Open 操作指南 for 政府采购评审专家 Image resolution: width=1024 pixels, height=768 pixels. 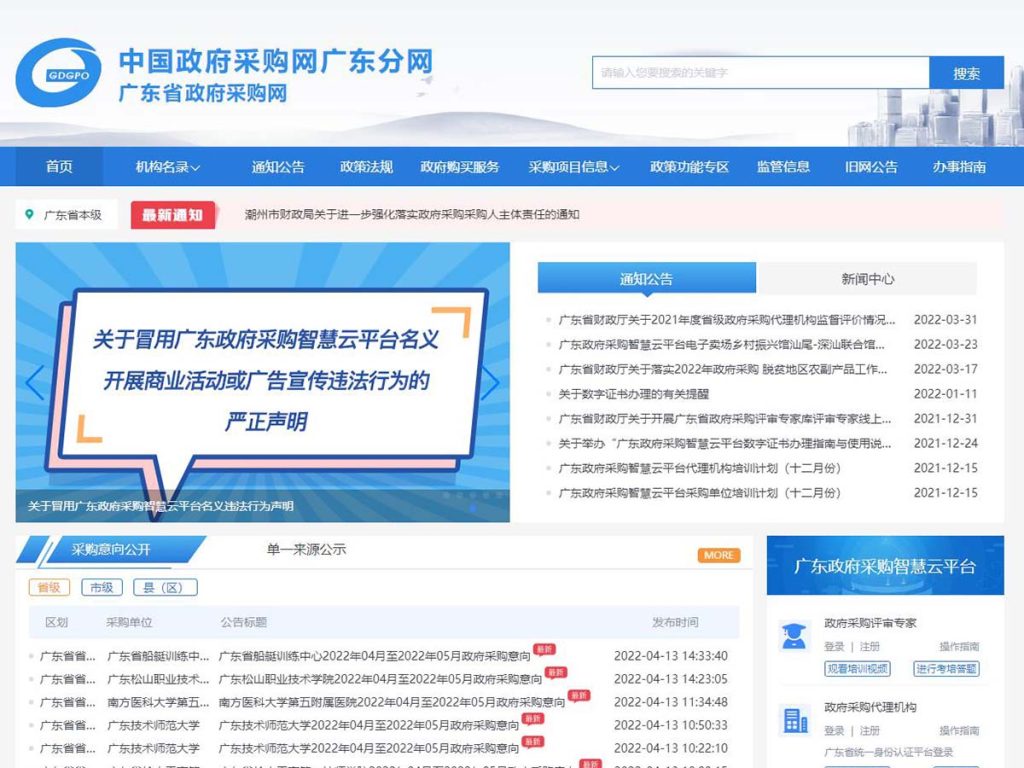point(959,647)
